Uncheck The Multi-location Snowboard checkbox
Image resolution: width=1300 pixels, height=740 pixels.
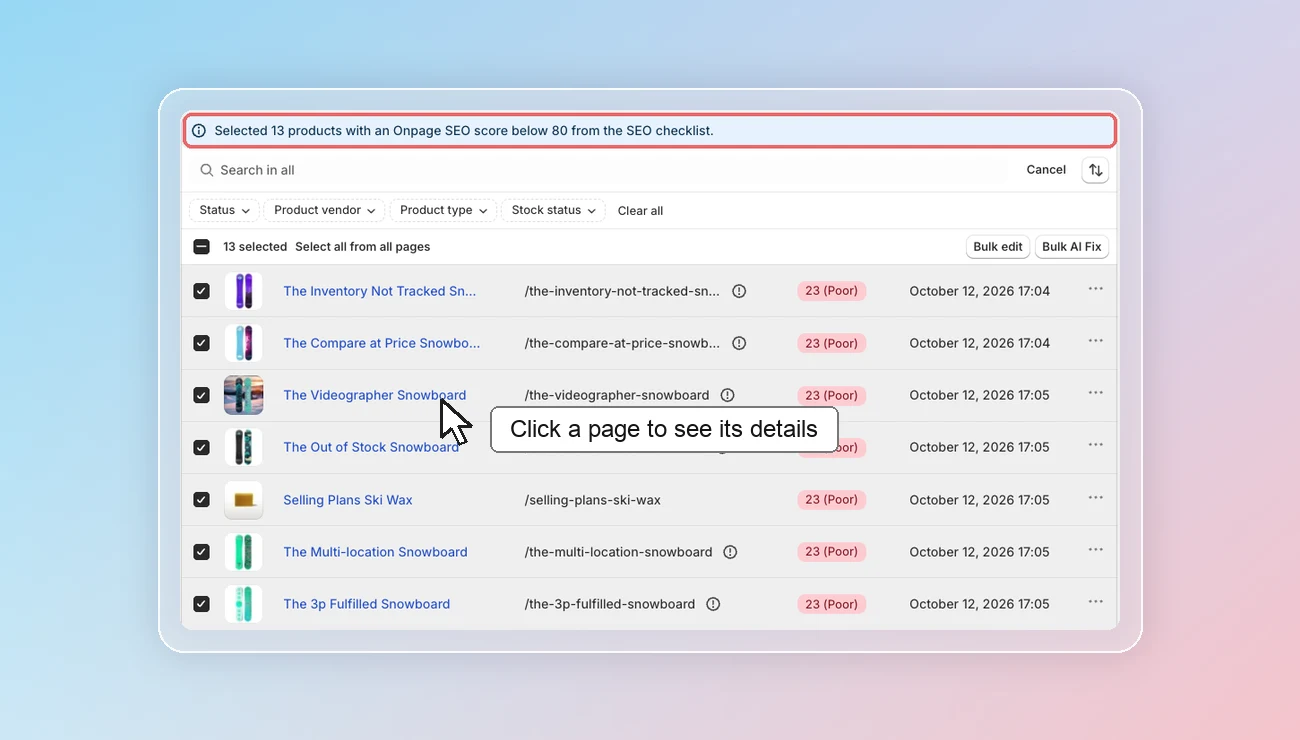(x=201, y=552)
